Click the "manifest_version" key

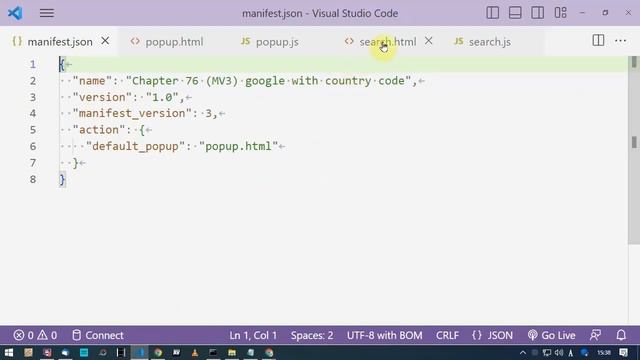[x=132, y=113]
